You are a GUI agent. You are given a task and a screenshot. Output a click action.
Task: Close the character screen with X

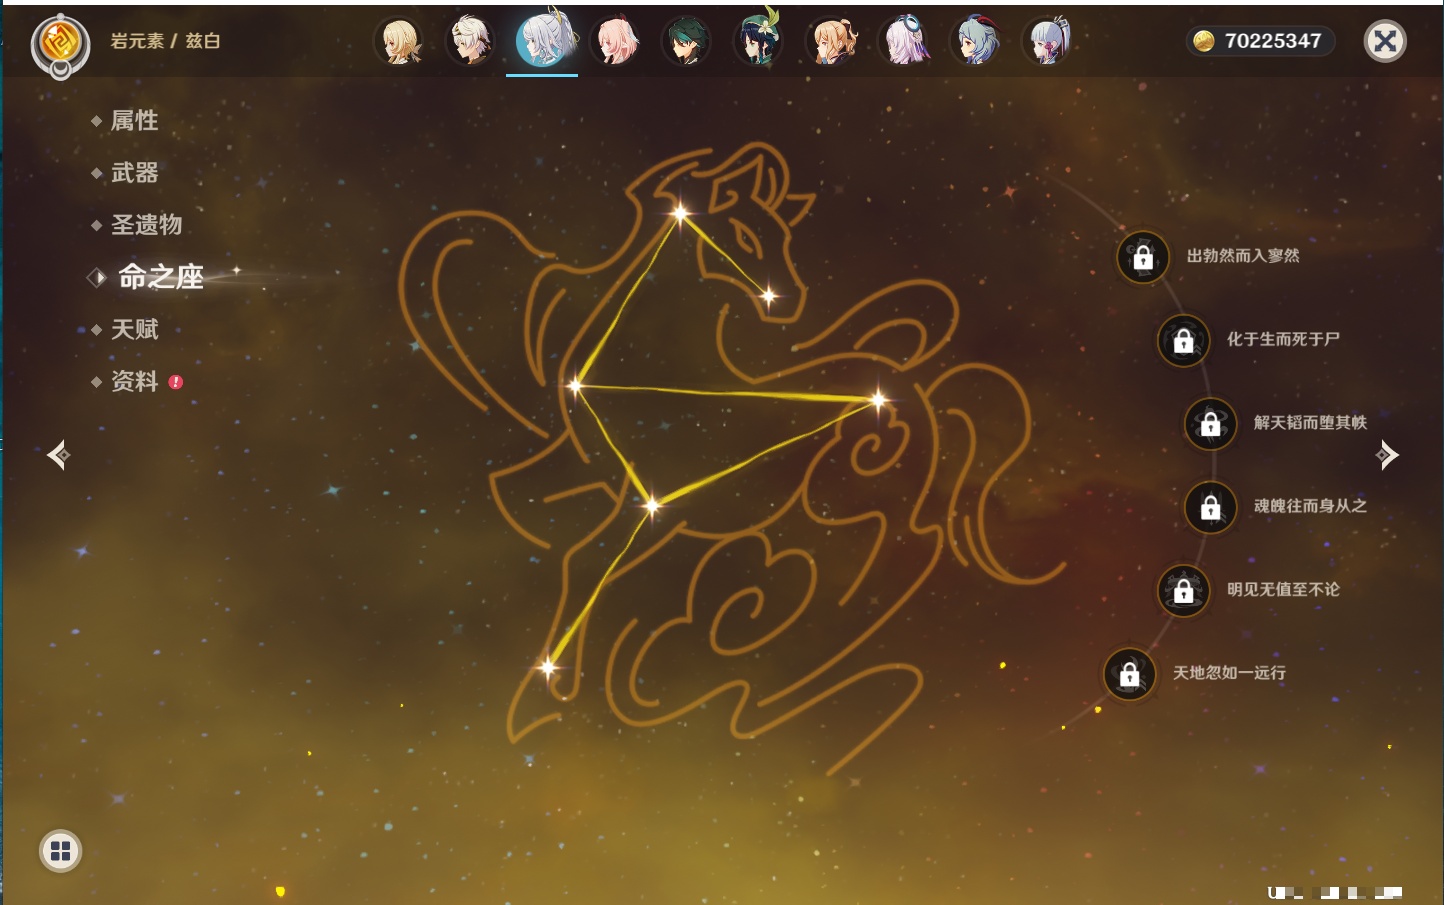pos(1385,41)
